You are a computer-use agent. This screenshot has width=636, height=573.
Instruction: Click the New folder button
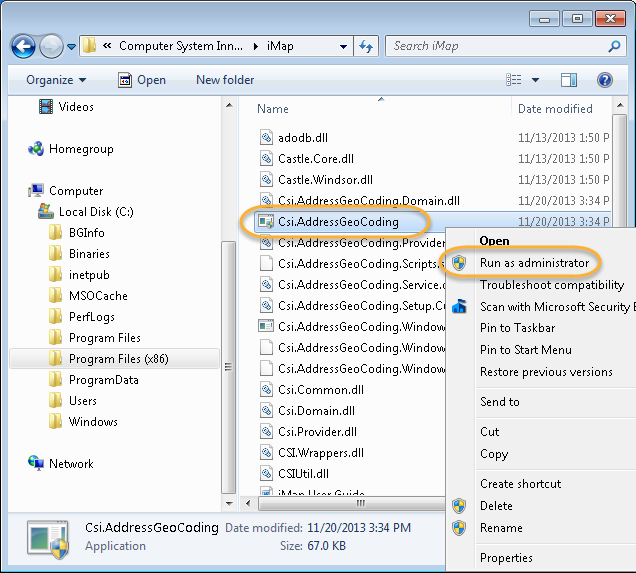point(225,80)
